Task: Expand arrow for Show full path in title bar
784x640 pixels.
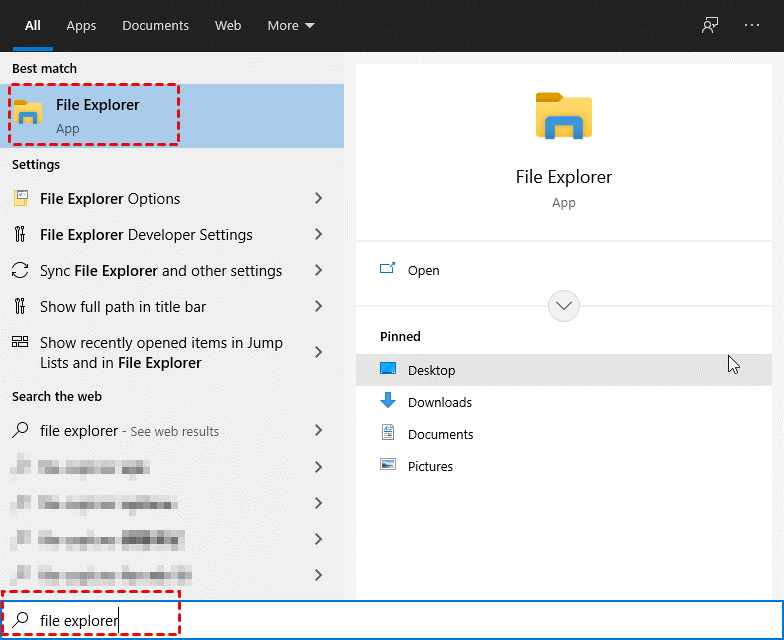Action: pos(319,307)
